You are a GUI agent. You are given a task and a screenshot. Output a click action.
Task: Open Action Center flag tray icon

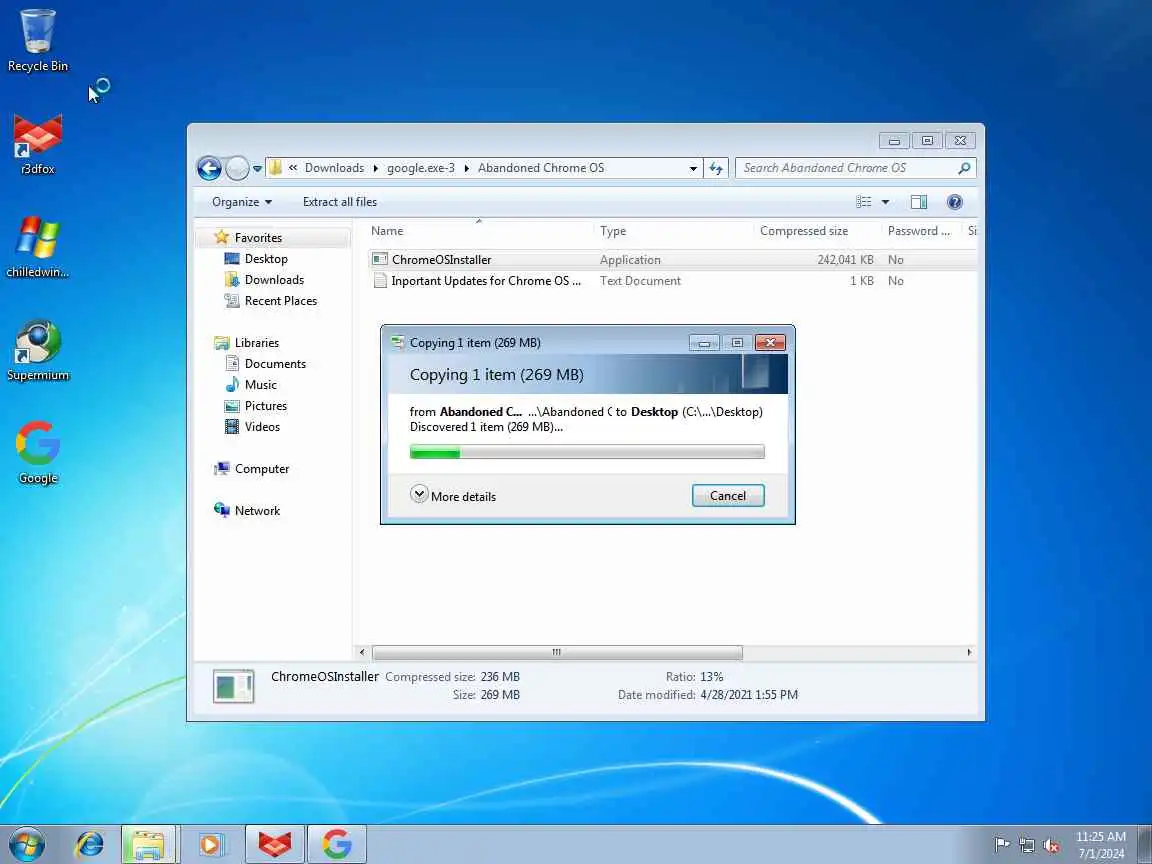pos(1001,845)
